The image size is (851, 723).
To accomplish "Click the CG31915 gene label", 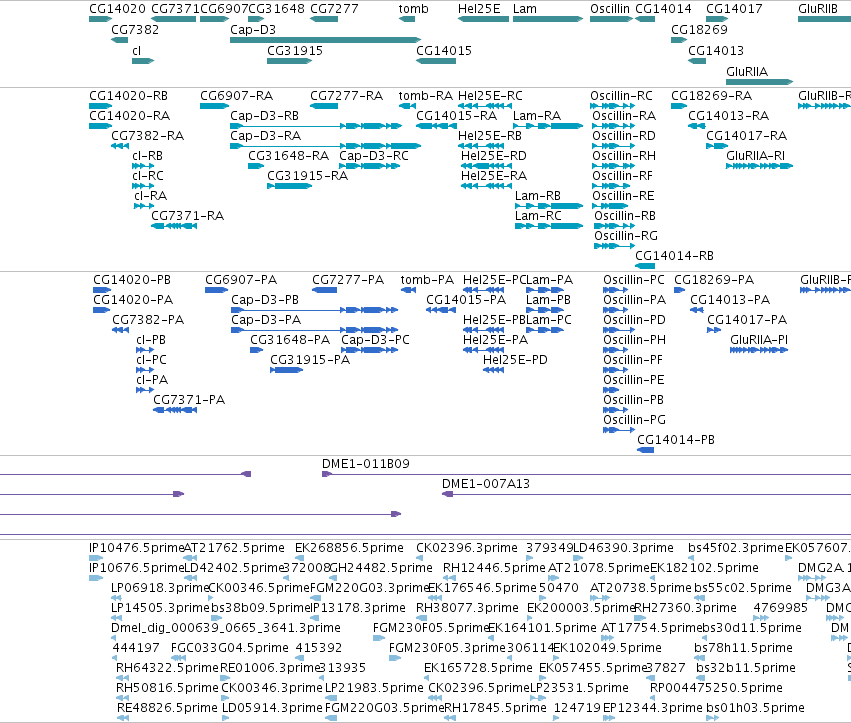I will click(295, 50).
